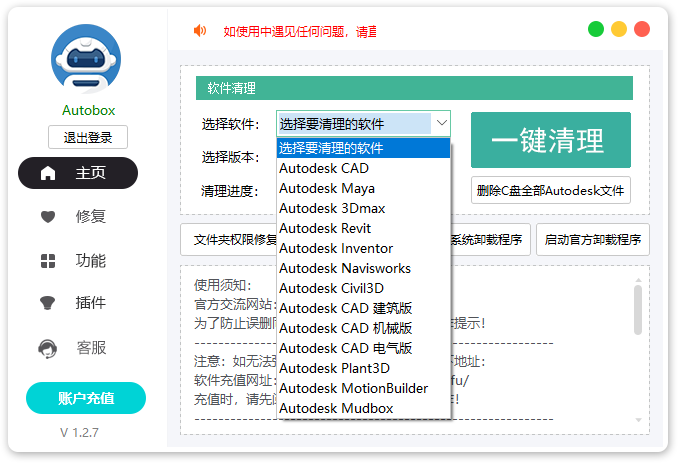
Task: Choose Autodesk 3Dmax in the dropdown
Action: (363, 208)
